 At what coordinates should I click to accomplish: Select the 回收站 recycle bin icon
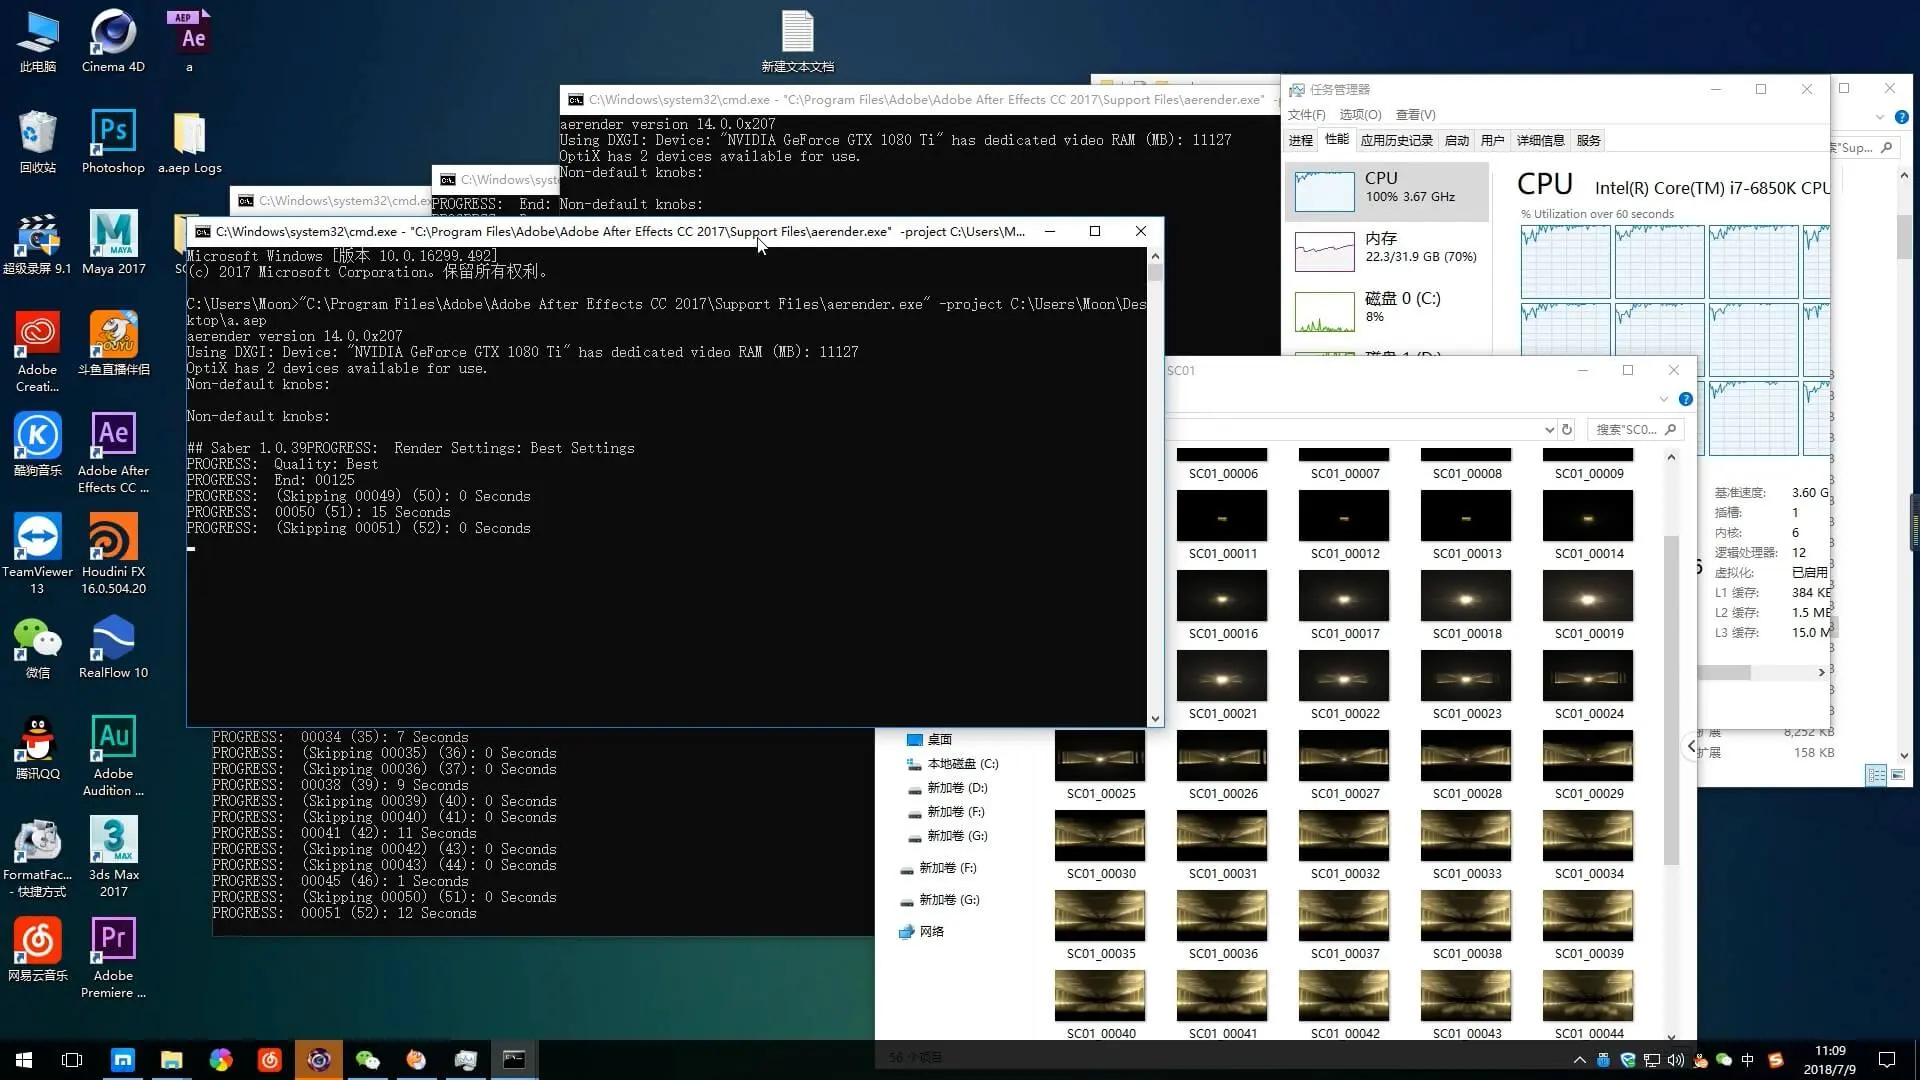tap(37, 142)
